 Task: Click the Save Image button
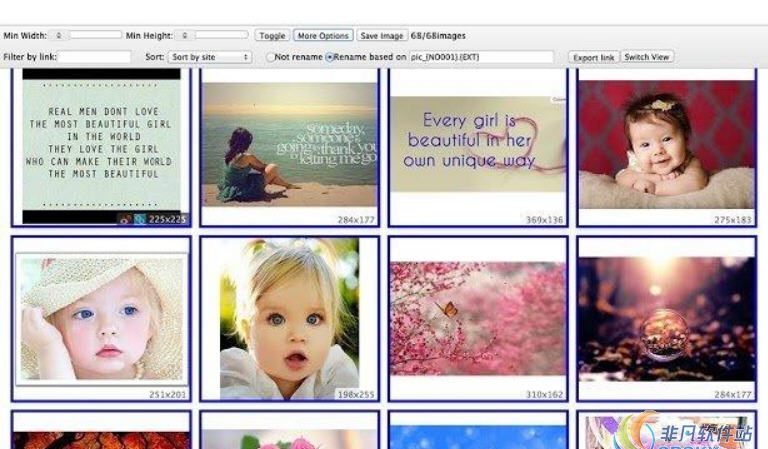(381, 35)
